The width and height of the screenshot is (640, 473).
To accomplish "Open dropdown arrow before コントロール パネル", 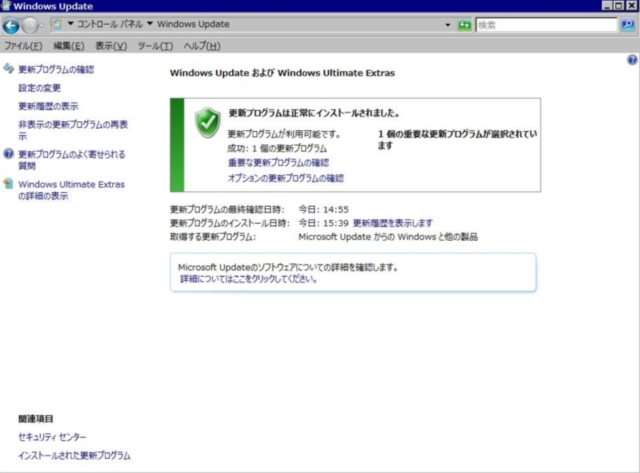I will pyautogui.click(x=71, y=24).
